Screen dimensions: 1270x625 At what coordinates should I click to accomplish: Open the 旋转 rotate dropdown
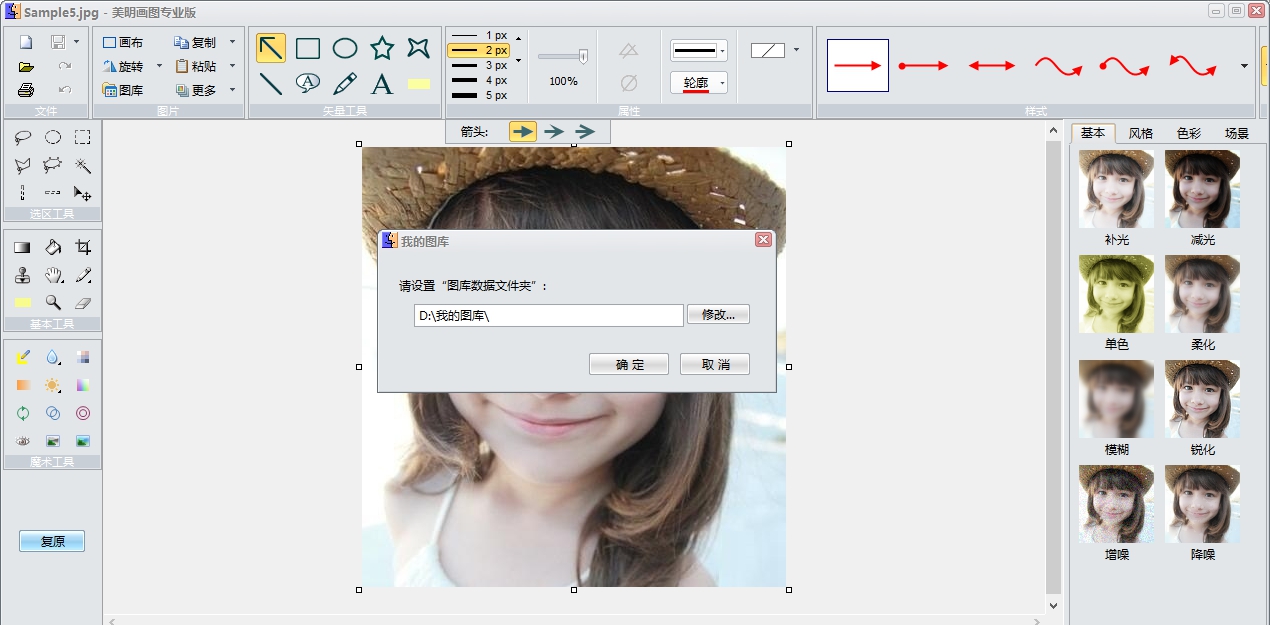tap(158, 67)
